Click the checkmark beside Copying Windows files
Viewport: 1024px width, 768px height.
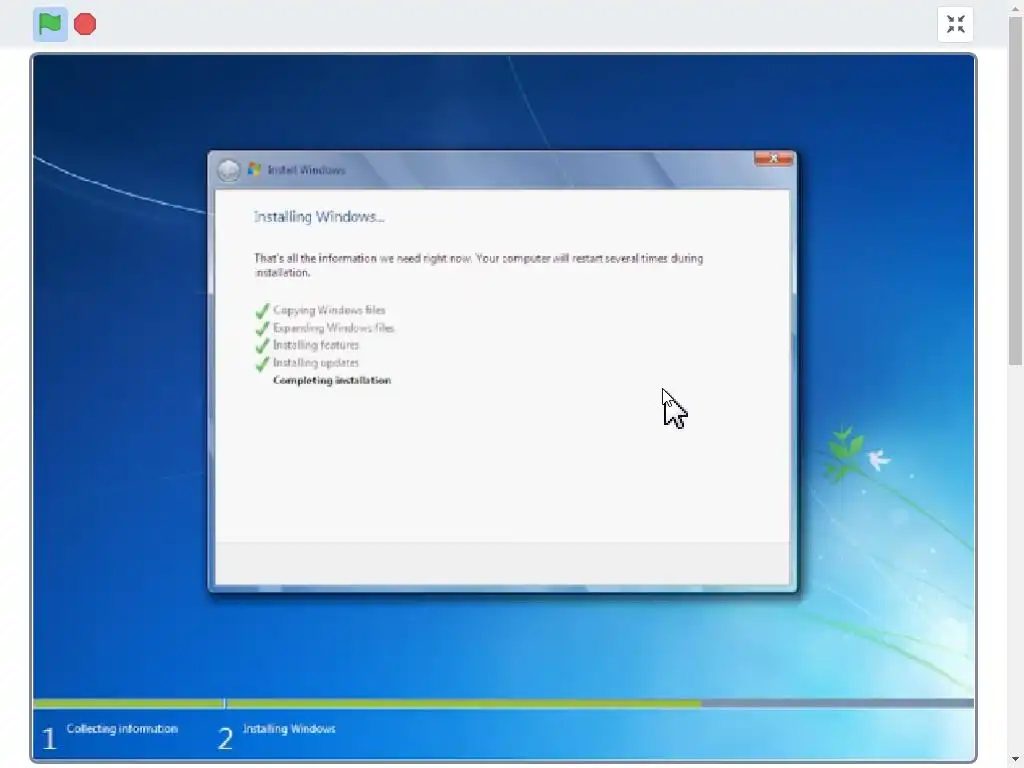click(x=263, y=310)
